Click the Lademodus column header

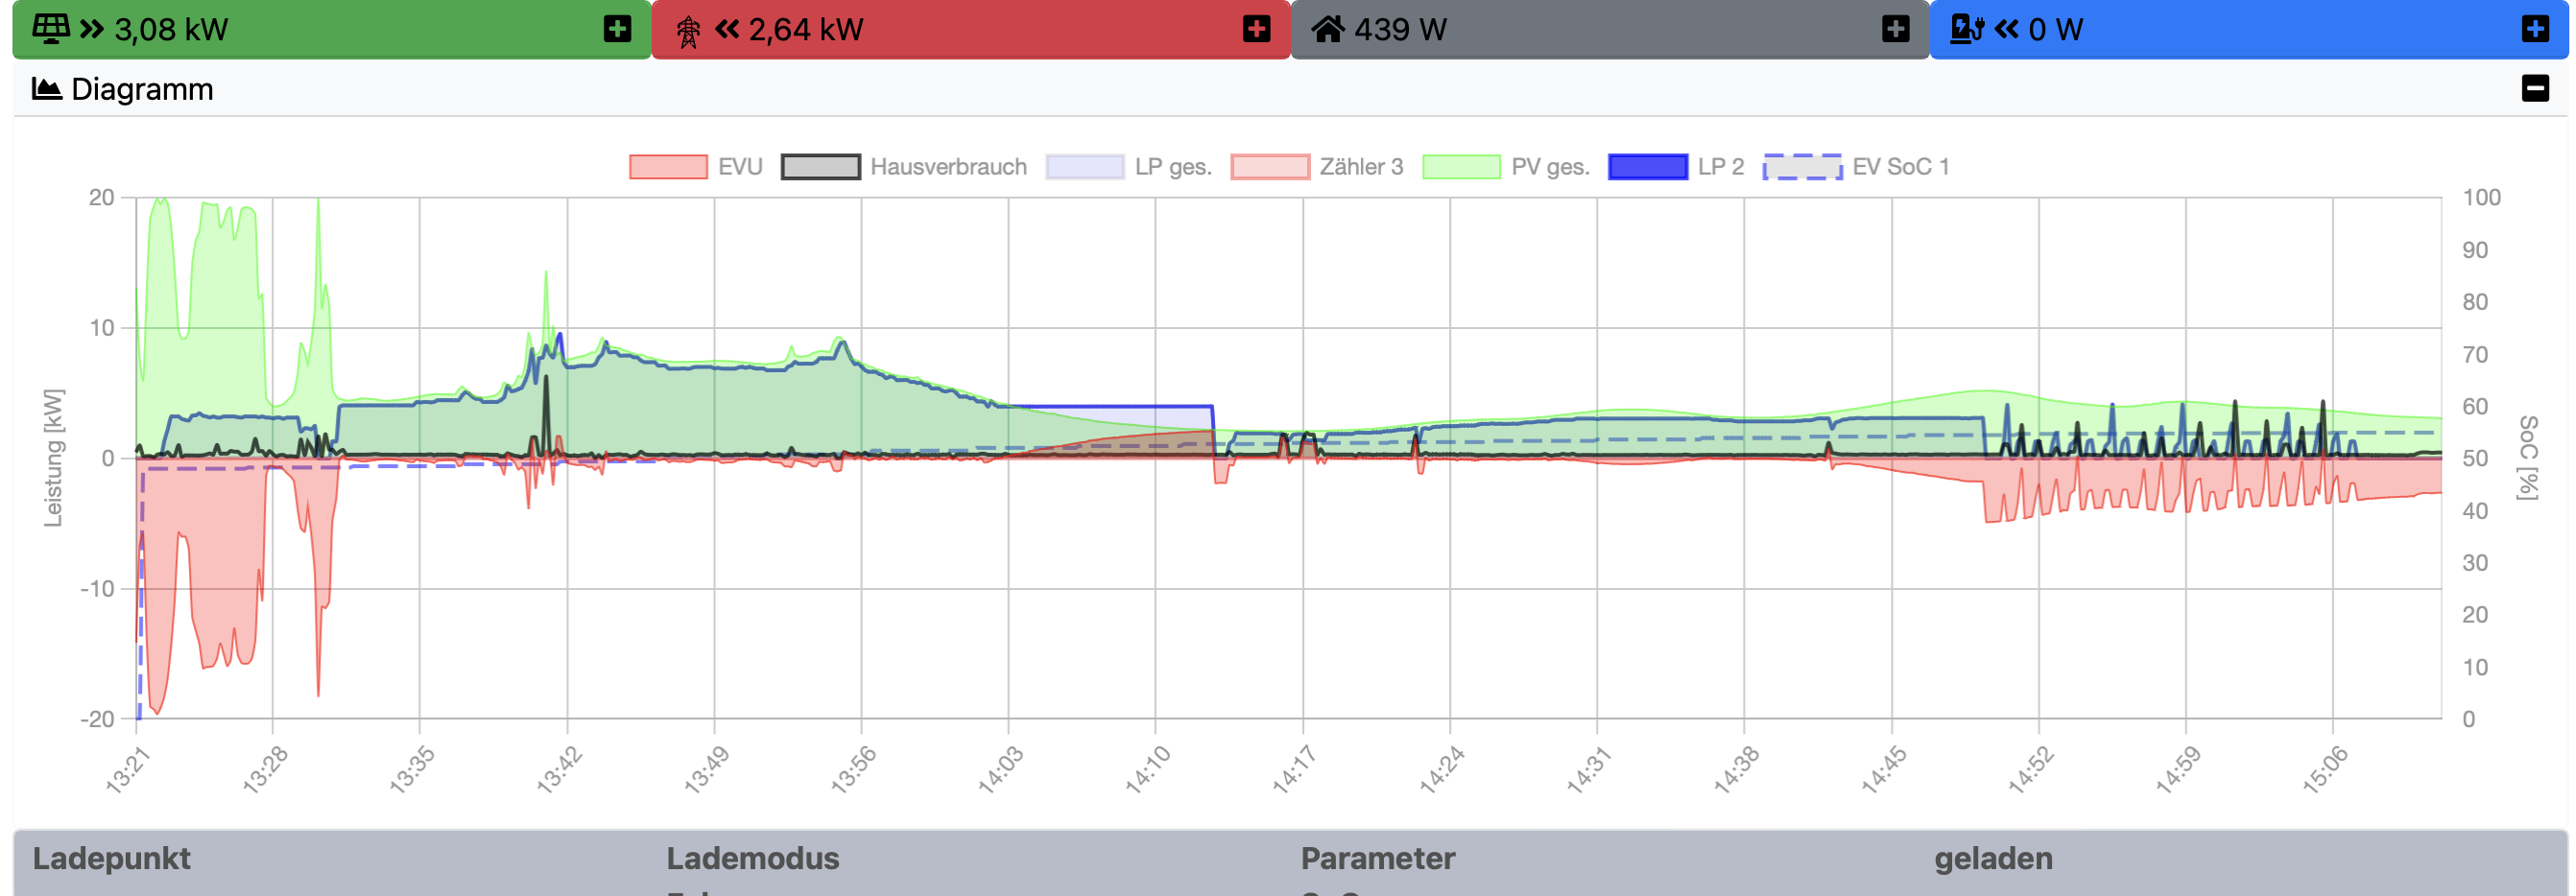(752, 858)
